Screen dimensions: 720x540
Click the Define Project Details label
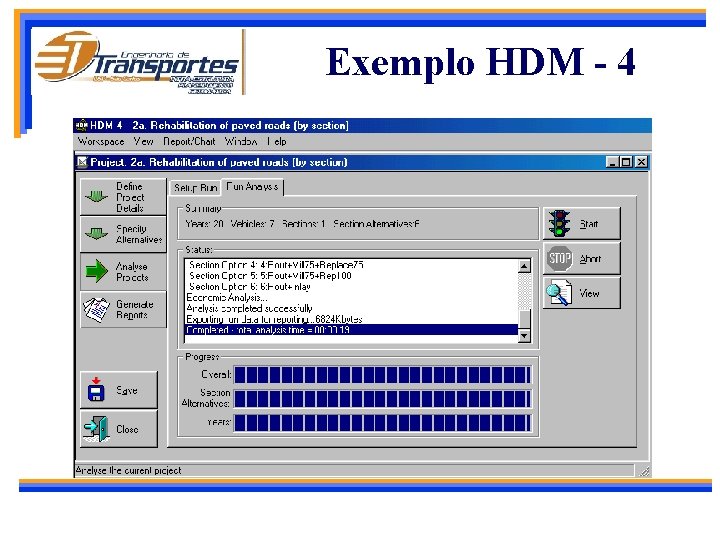130,197
